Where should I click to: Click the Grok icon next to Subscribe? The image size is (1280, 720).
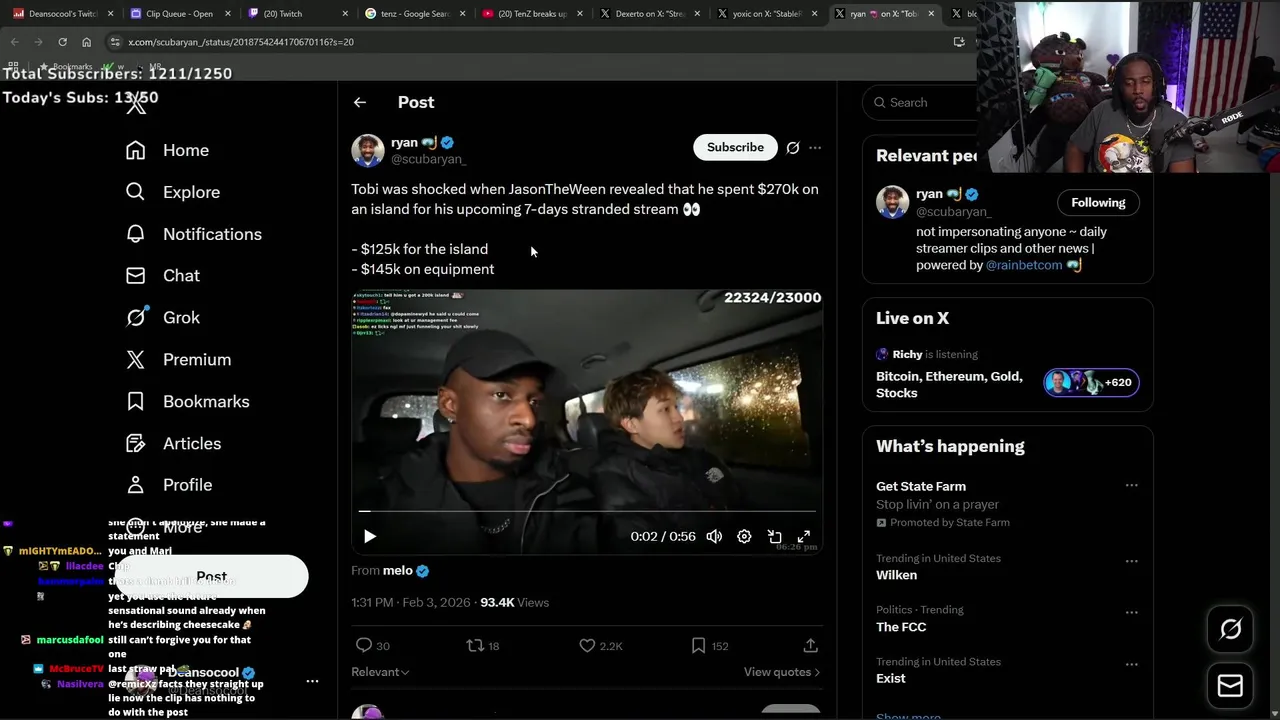(x=793, y=147)
